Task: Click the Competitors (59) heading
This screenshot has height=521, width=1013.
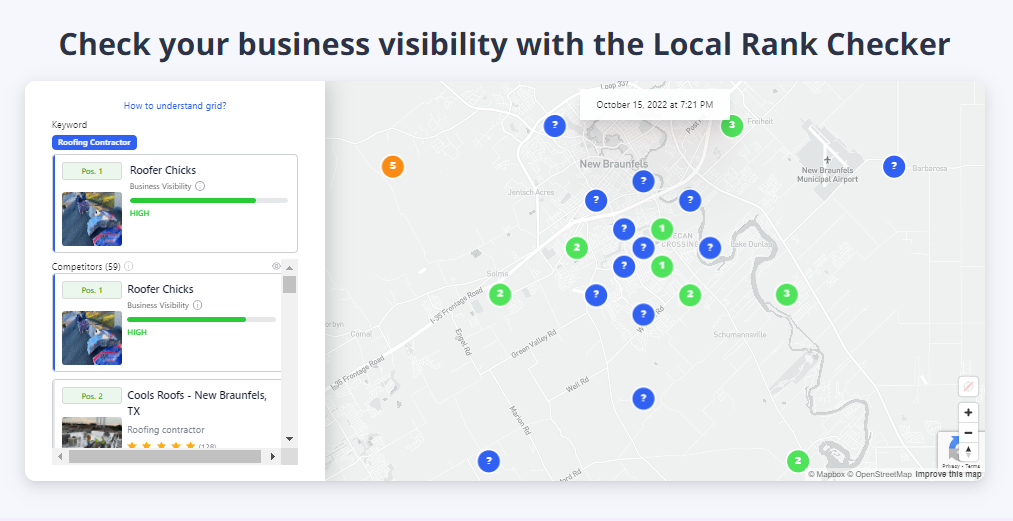Action: pos(86,266)
